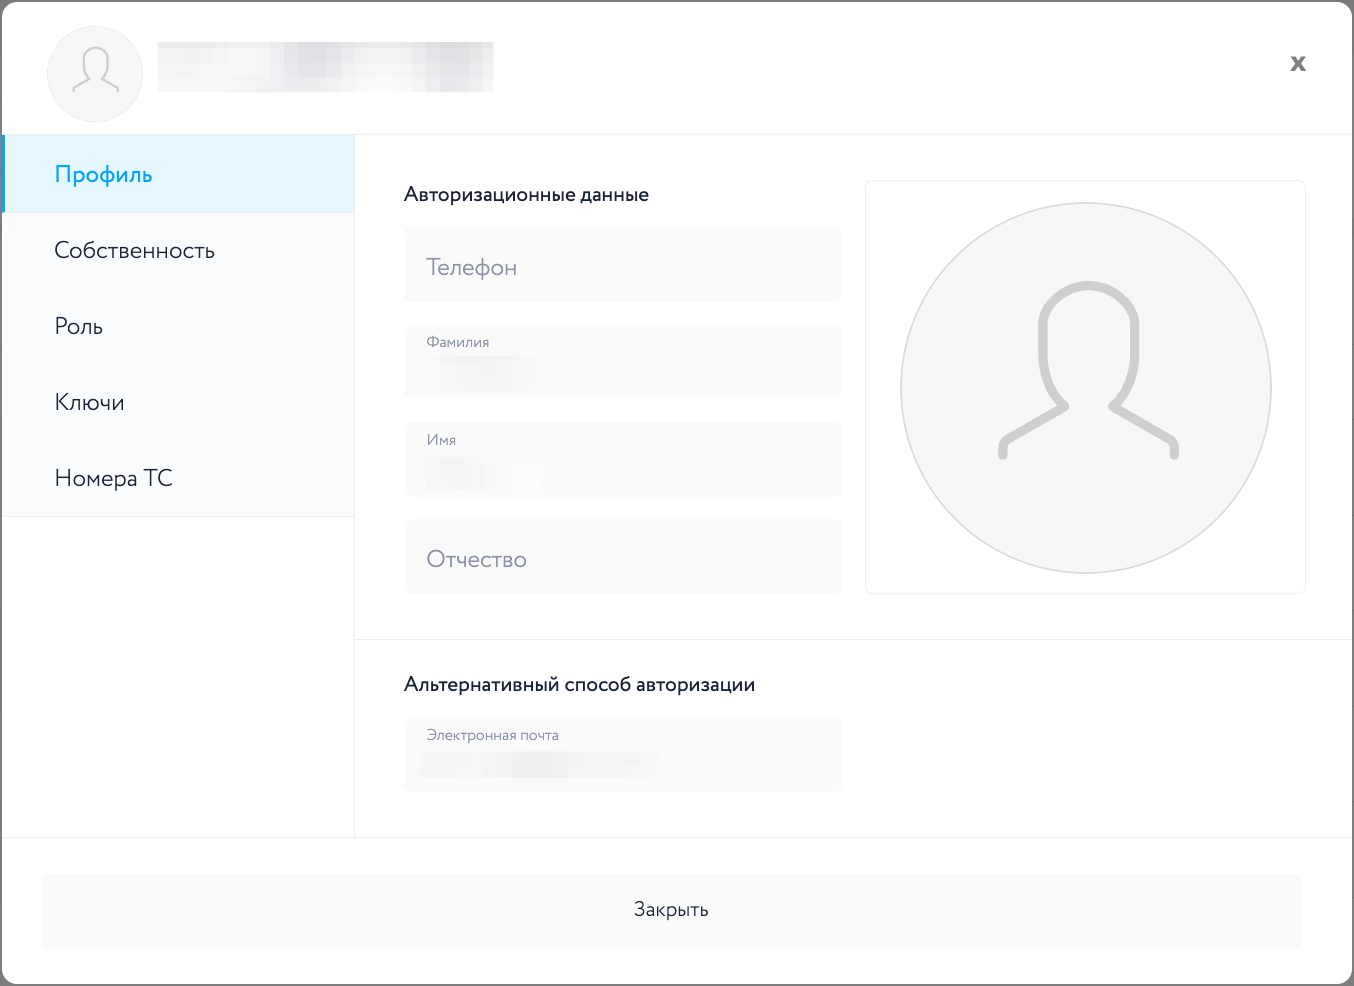Open the Номера ТС tab
The image size is (1354, 986).
click(114, 479)
